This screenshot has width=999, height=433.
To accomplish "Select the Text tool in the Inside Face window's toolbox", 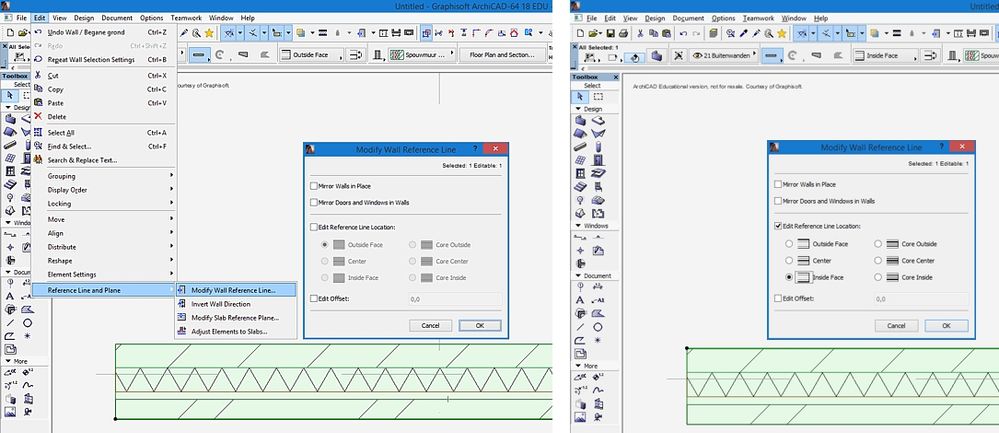I will pyautogui.click(x=580, y=300).
